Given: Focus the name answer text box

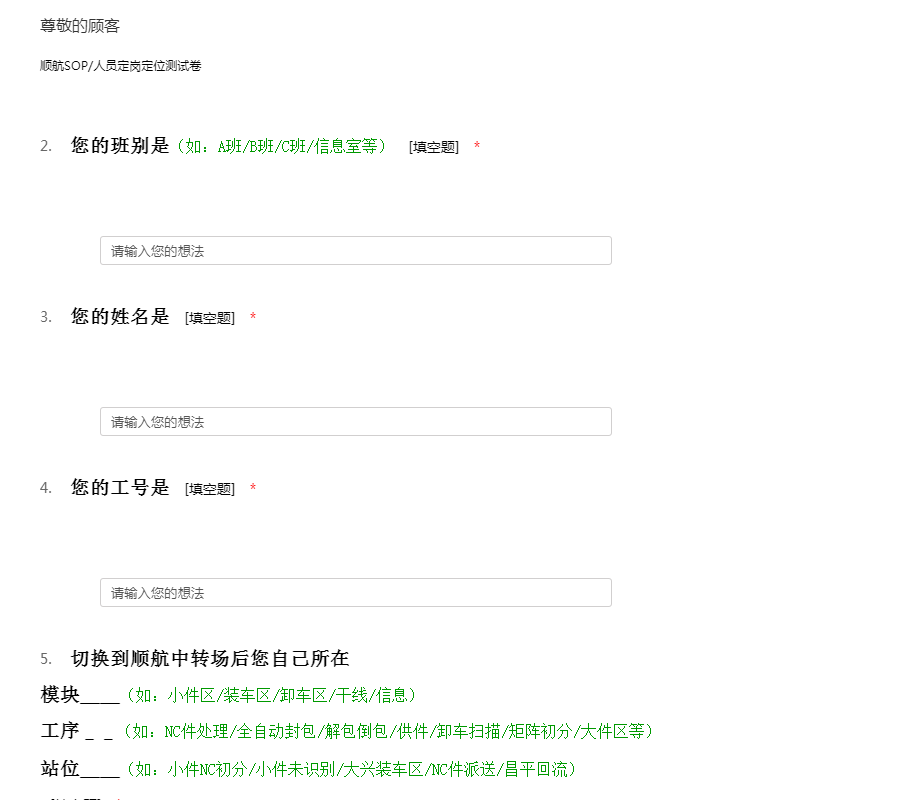Looking at the screenshot, I should point(355,422).
